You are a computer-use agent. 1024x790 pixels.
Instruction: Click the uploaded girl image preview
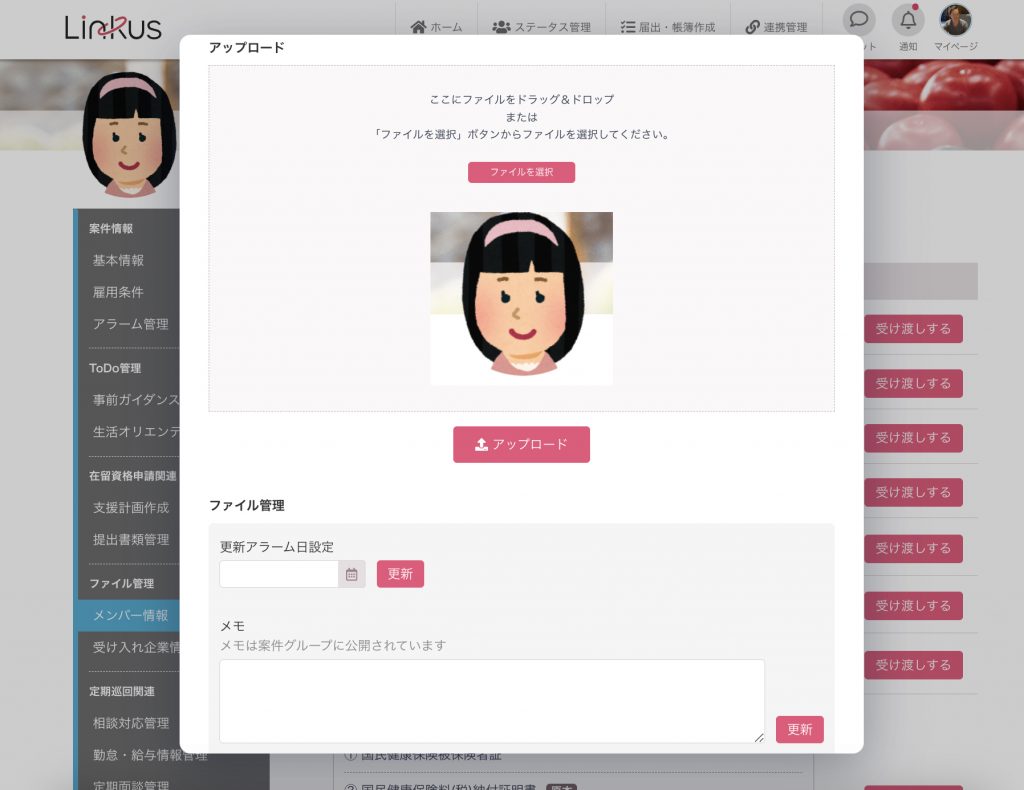[521, 298]
